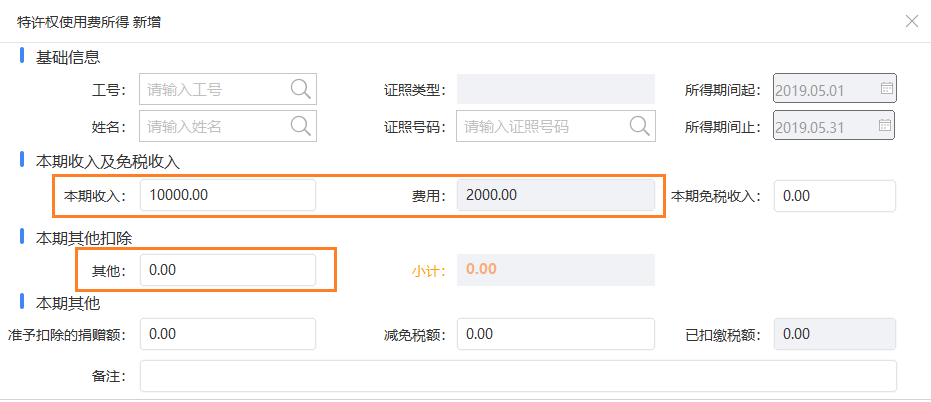This screenshot has width=931, height=402.
Task: Focus the 姓名 input box
Action: click(x=228, y=126)
